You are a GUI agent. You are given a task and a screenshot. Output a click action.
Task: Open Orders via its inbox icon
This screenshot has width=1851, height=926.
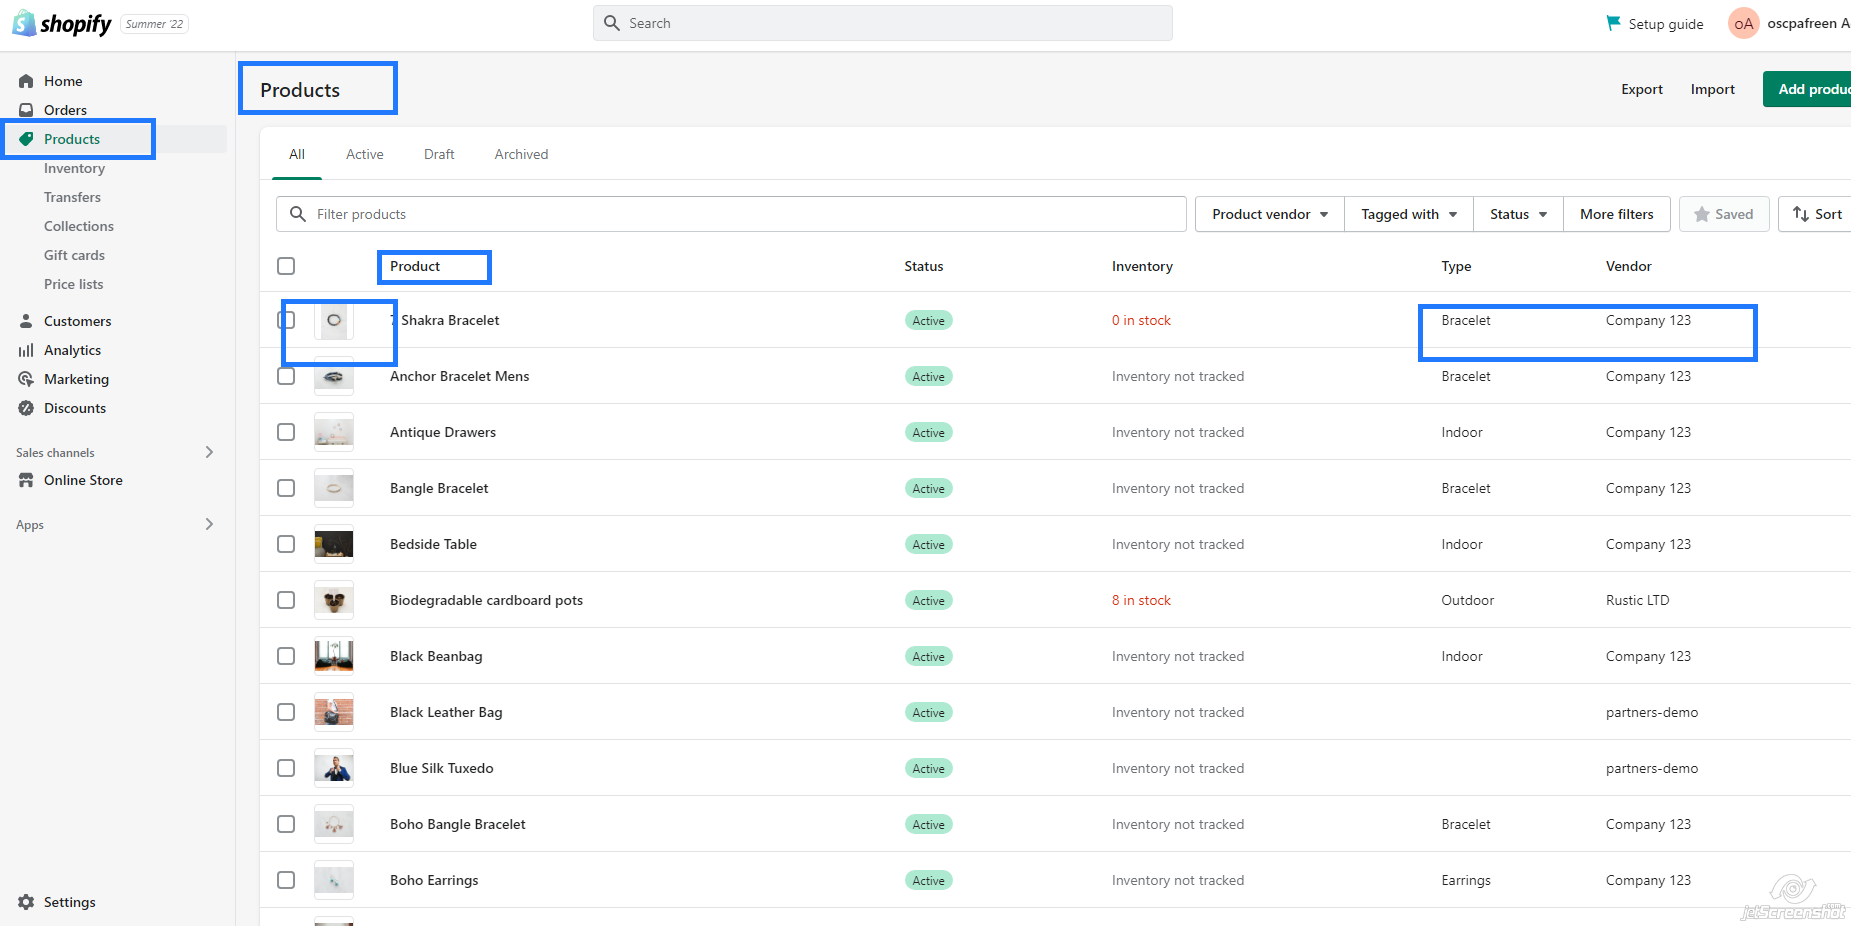pyautogui.click(x=26, y=110)
